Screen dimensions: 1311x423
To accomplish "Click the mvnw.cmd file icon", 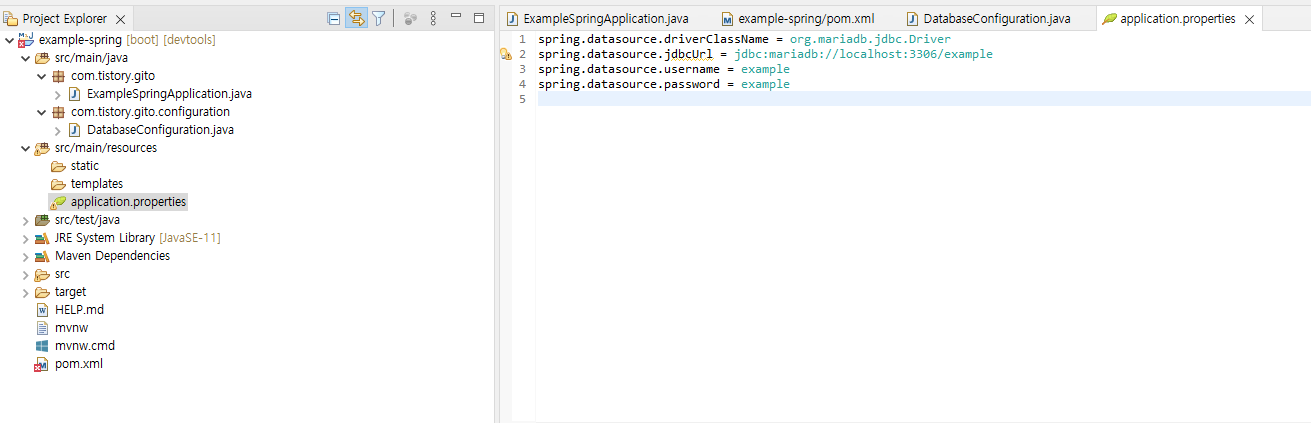I will (42, 346).
